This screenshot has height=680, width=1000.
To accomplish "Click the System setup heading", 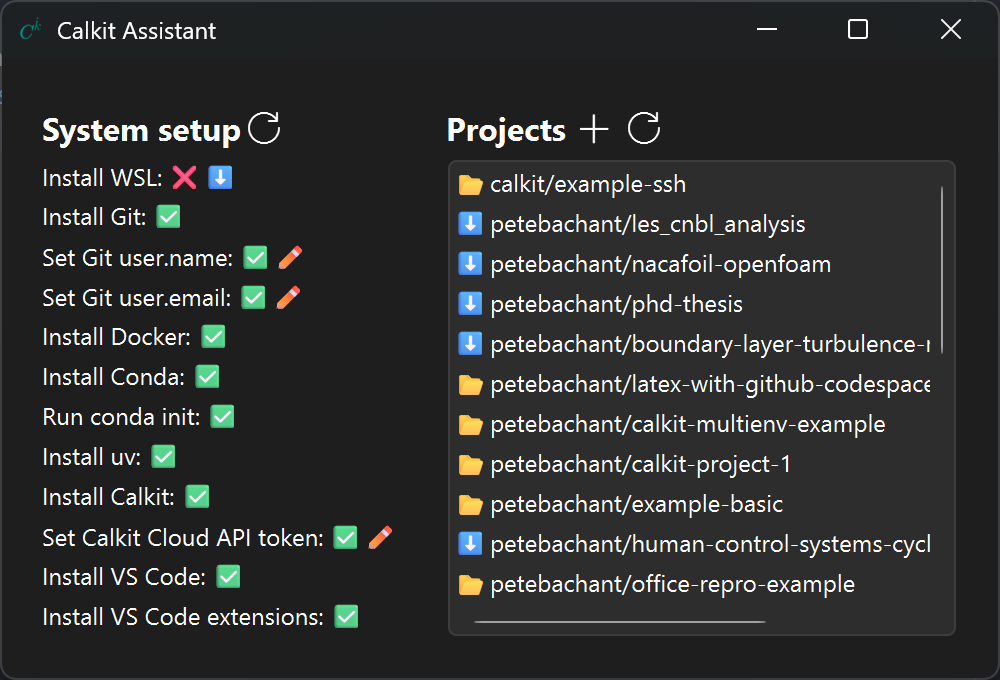I will [x=141, y=130].
